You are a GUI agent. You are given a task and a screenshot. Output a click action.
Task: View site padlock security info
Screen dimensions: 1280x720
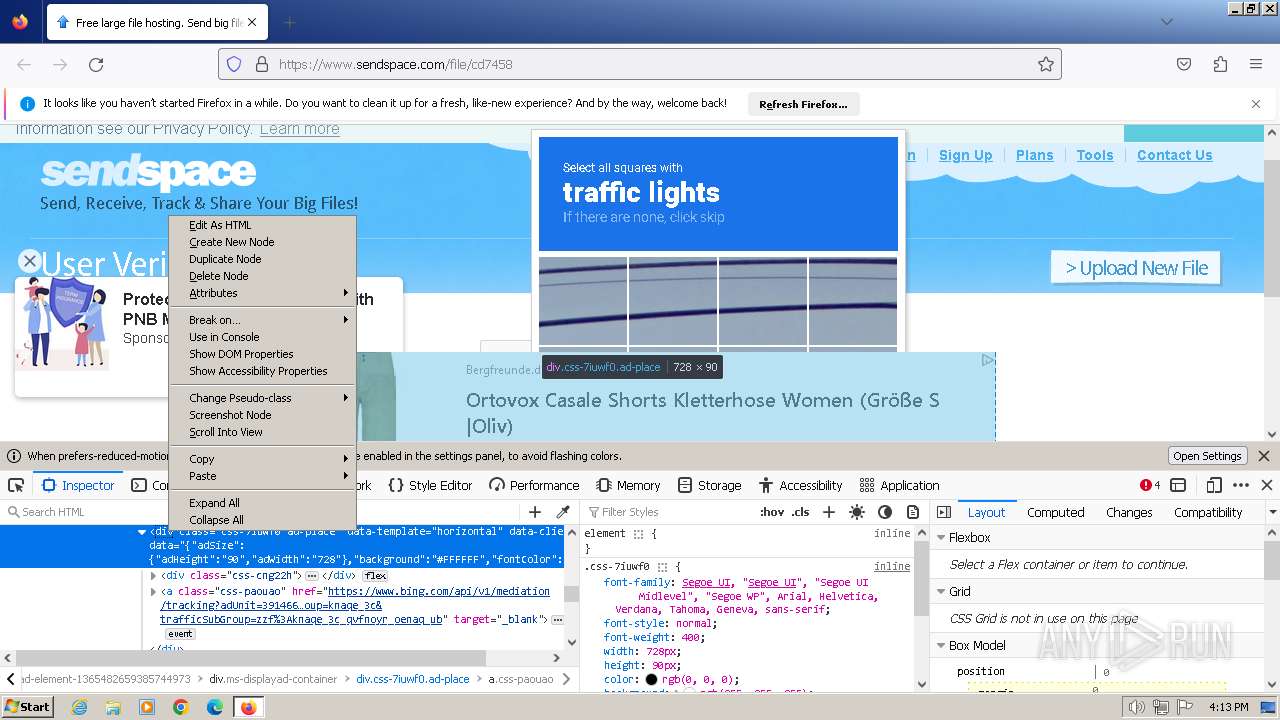click(x=262, y=64)
